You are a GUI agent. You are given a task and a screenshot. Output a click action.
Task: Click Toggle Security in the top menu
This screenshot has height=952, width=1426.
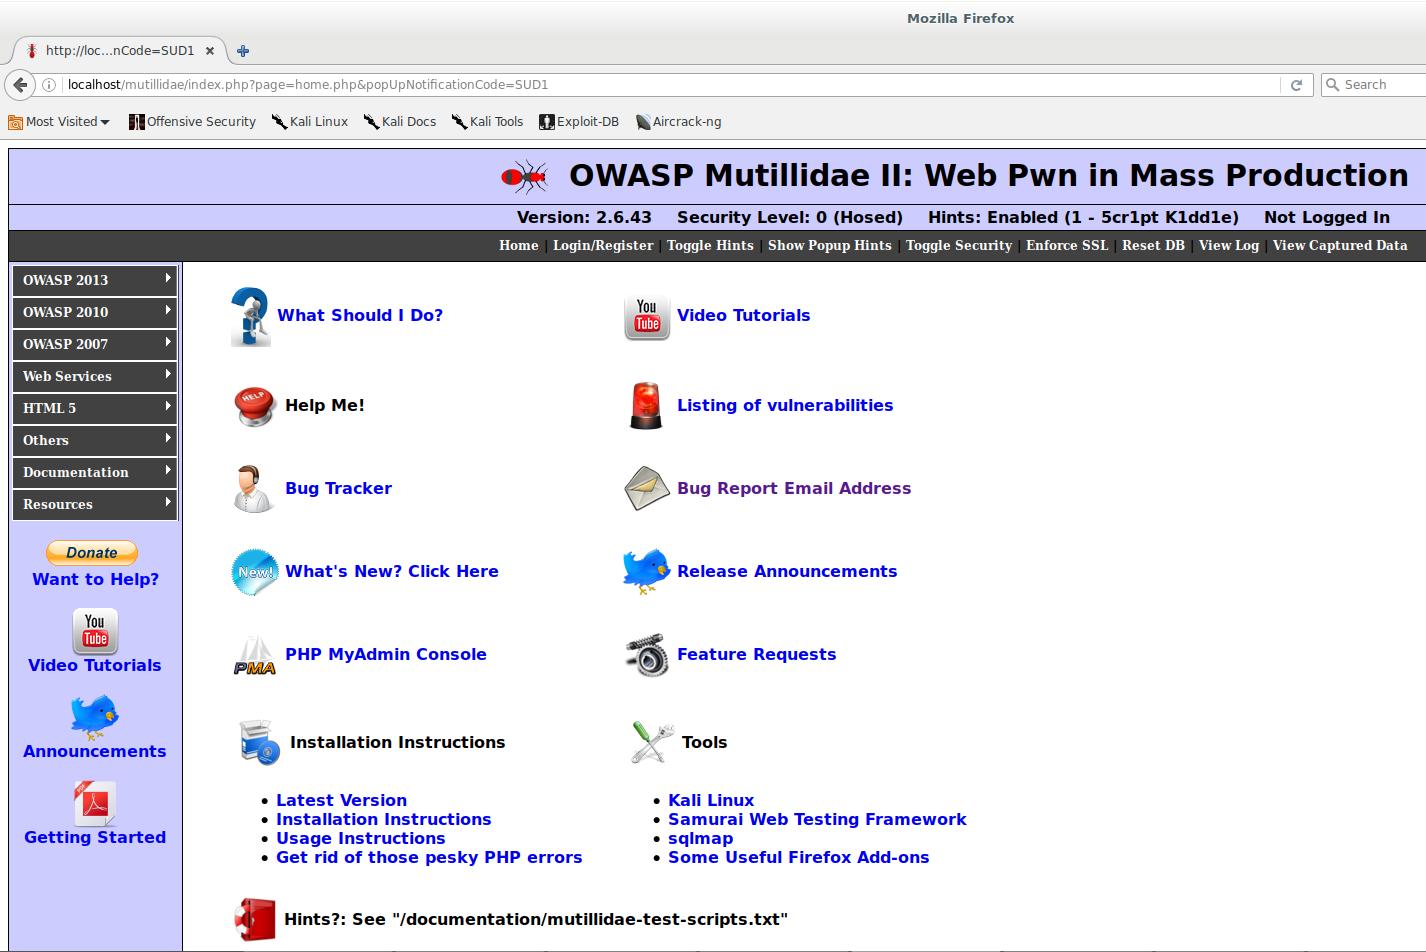[x=959, y=246]
